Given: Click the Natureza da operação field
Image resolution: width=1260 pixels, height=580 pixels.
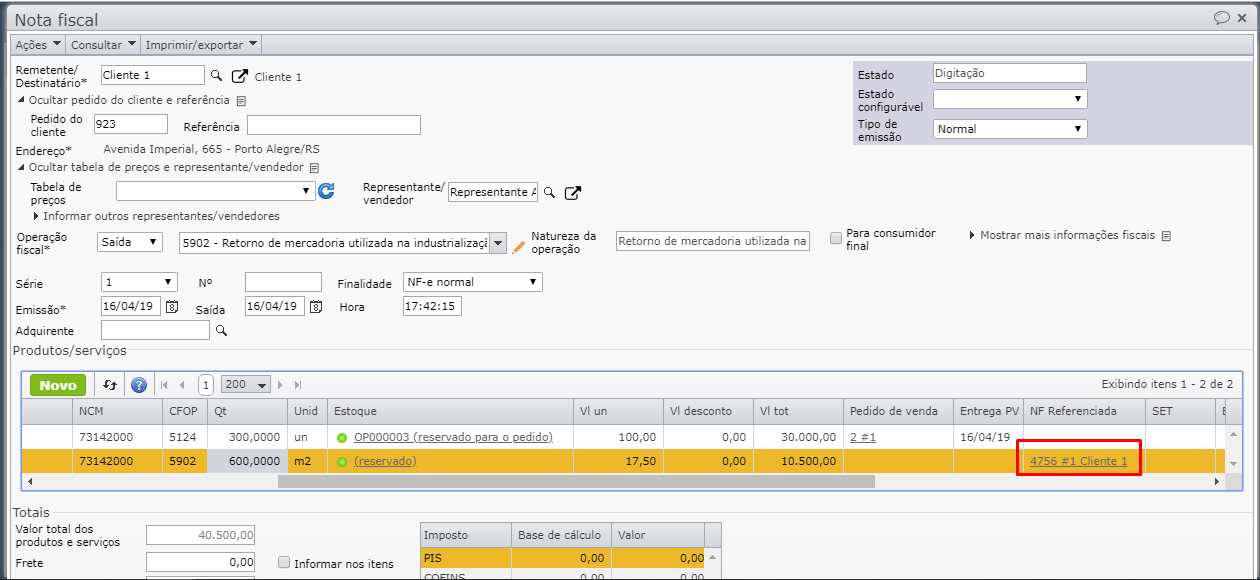Looking at the screenshot, I should (x=713, y=241).
